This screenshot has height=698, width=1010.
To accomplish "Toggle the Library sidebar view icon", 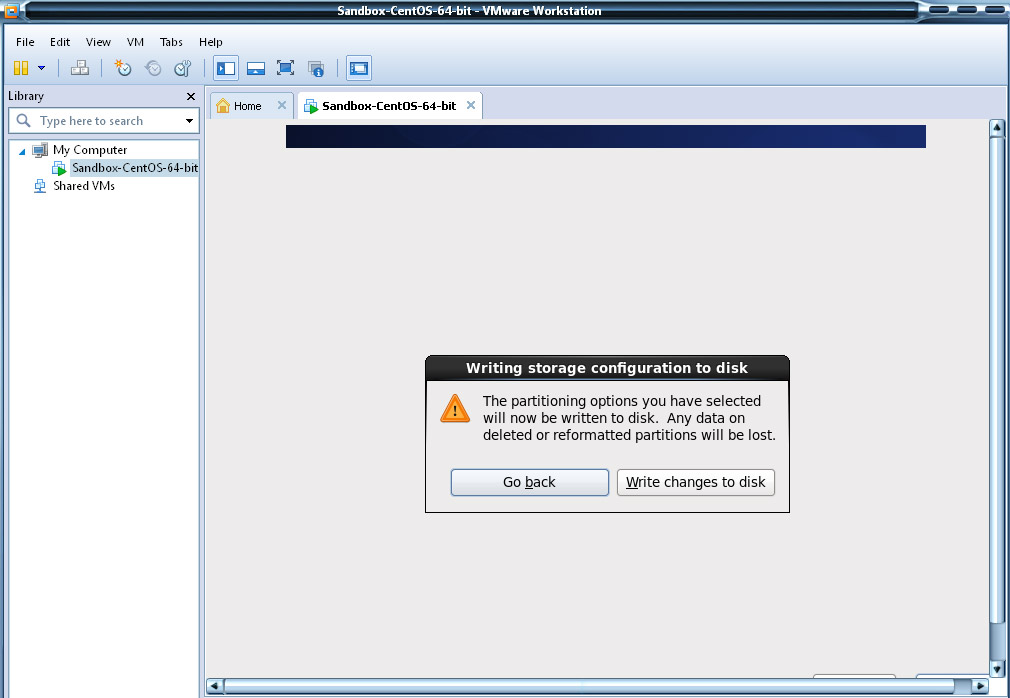I will point(225,68).
